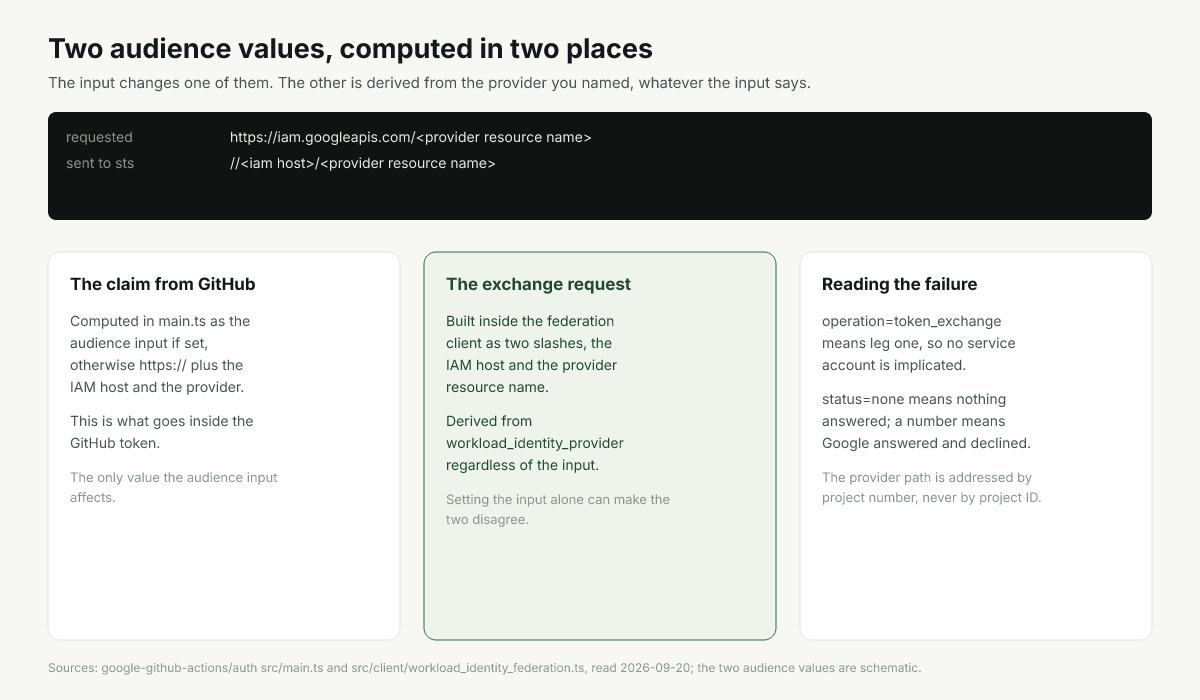This screenshot has height=700, width=1200.
Task: Click the text "Derived from workload_identity_provider regardless of the input"
Action: 535,443
